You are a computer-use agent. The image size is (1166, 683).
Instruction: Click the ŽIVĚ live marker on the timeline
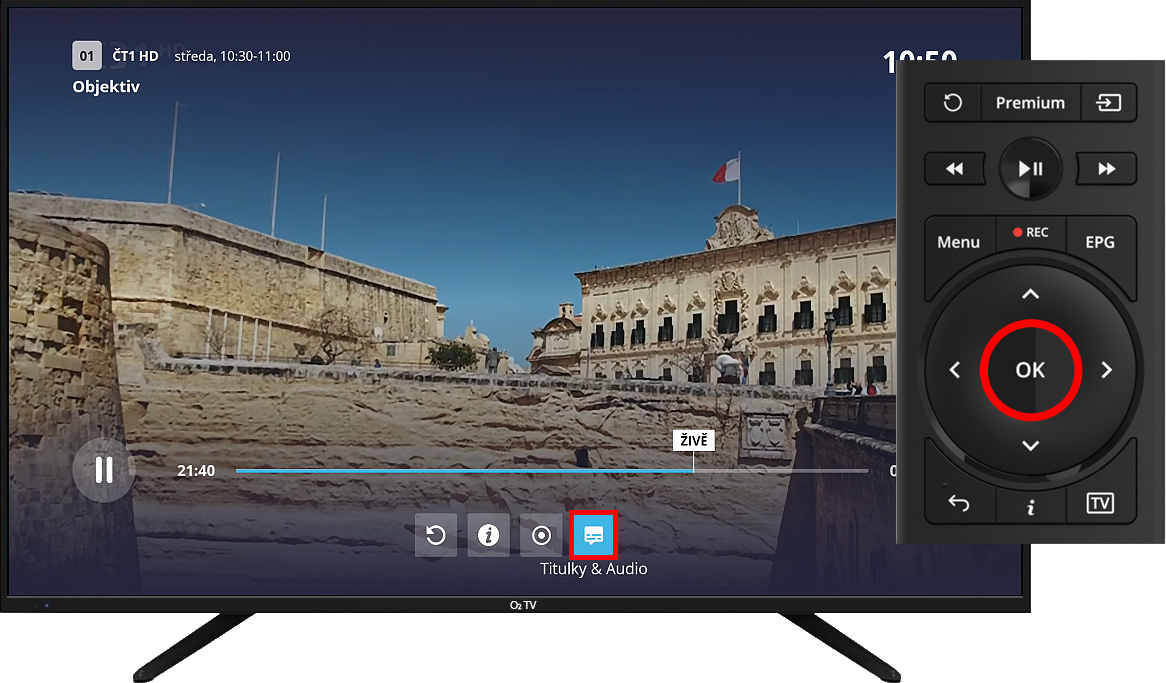point(693,441)
